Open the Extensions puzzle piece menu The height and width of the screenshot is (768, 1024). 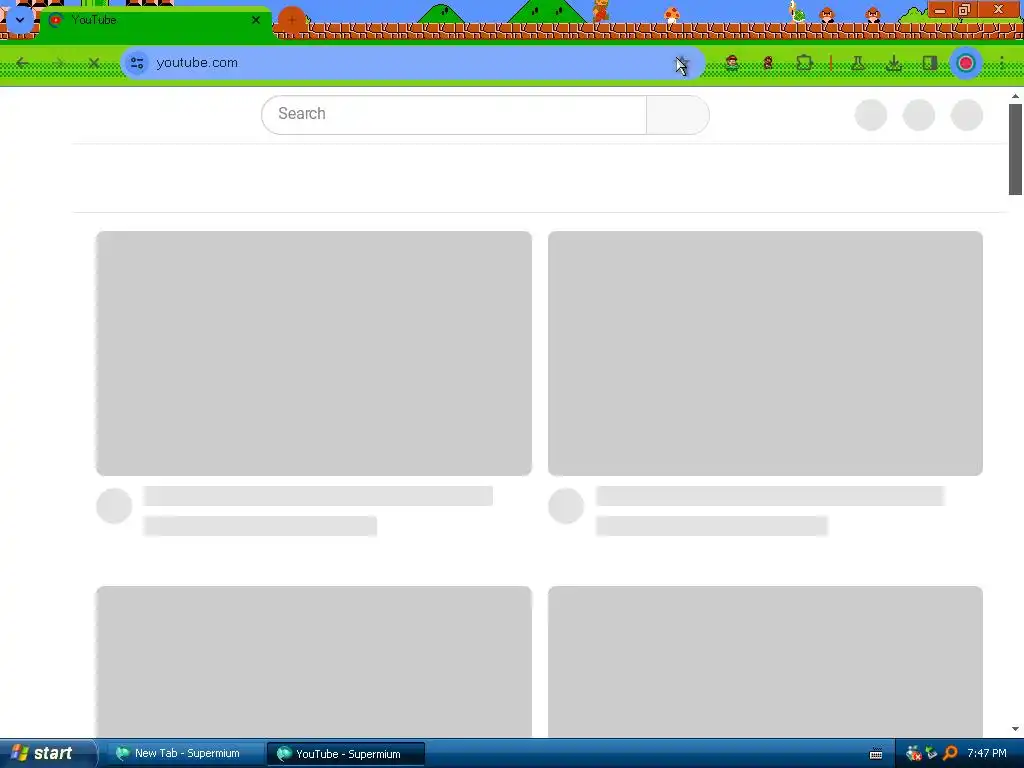pyautogui.click(x=805, y=63)
